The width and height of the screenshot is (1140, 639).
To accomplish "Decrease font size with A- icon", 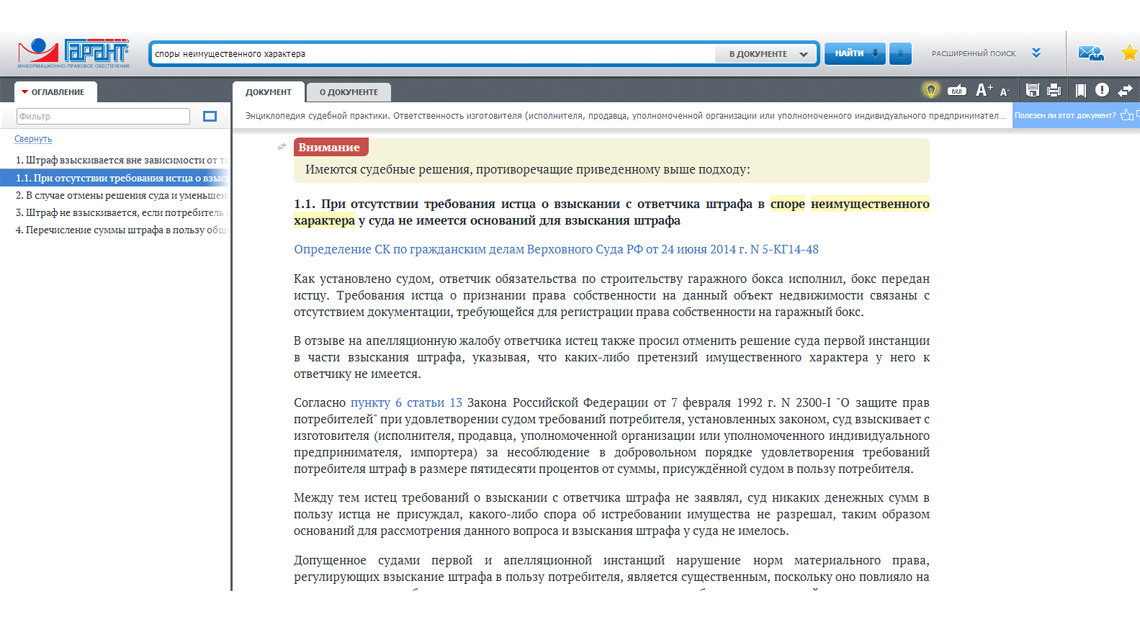I will [1005, 92].
